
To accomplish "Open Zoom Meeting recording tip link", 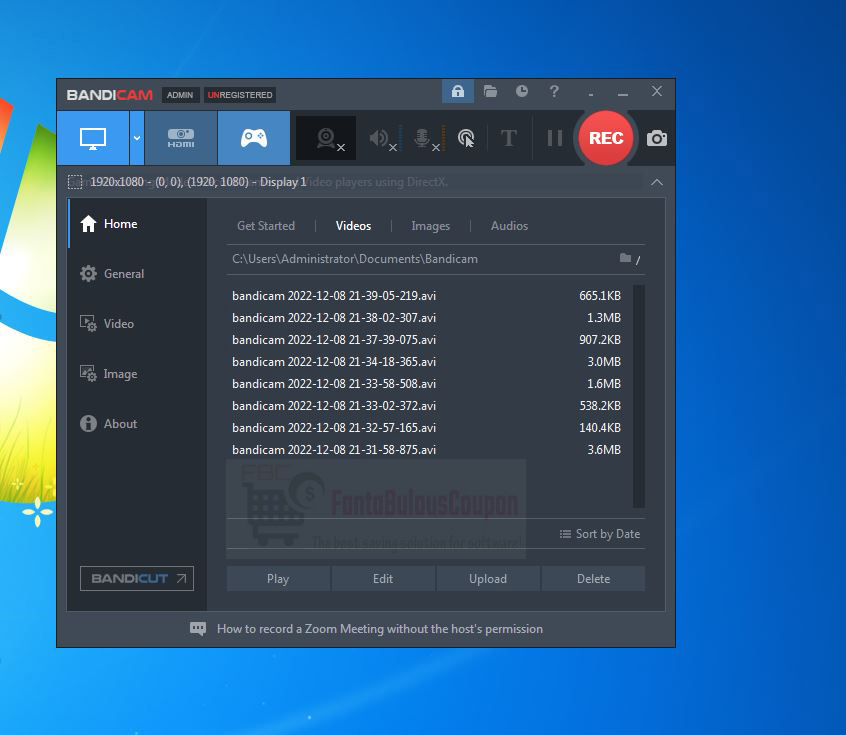I will tap(380, 629).
